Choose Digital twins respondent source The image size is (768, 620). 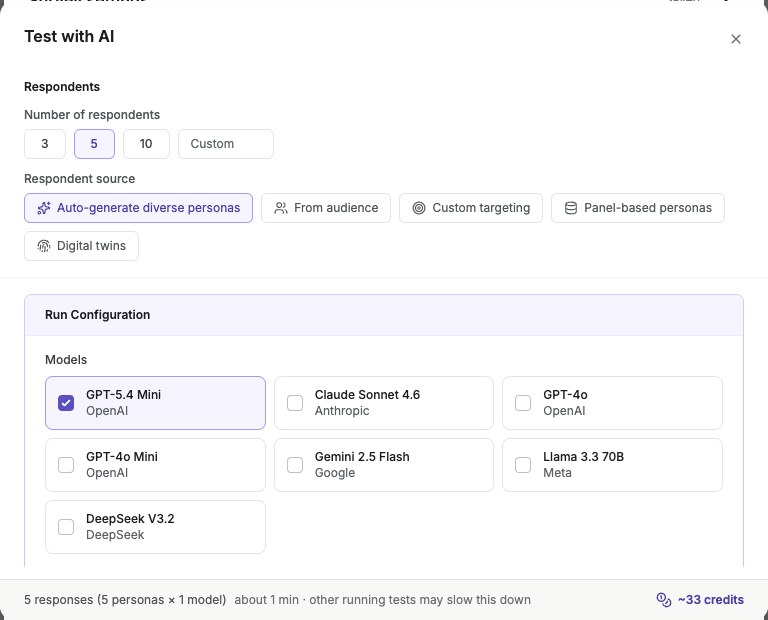81,246
